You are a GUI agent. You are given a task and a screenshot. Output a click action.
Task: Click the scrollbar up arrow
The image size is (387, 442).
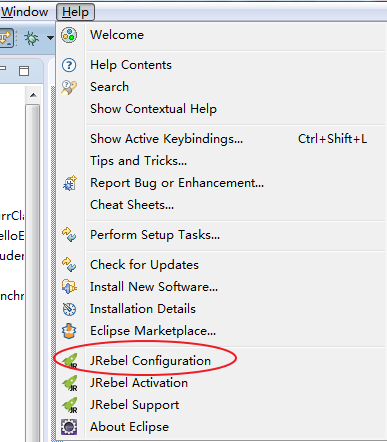pos(33,96)
